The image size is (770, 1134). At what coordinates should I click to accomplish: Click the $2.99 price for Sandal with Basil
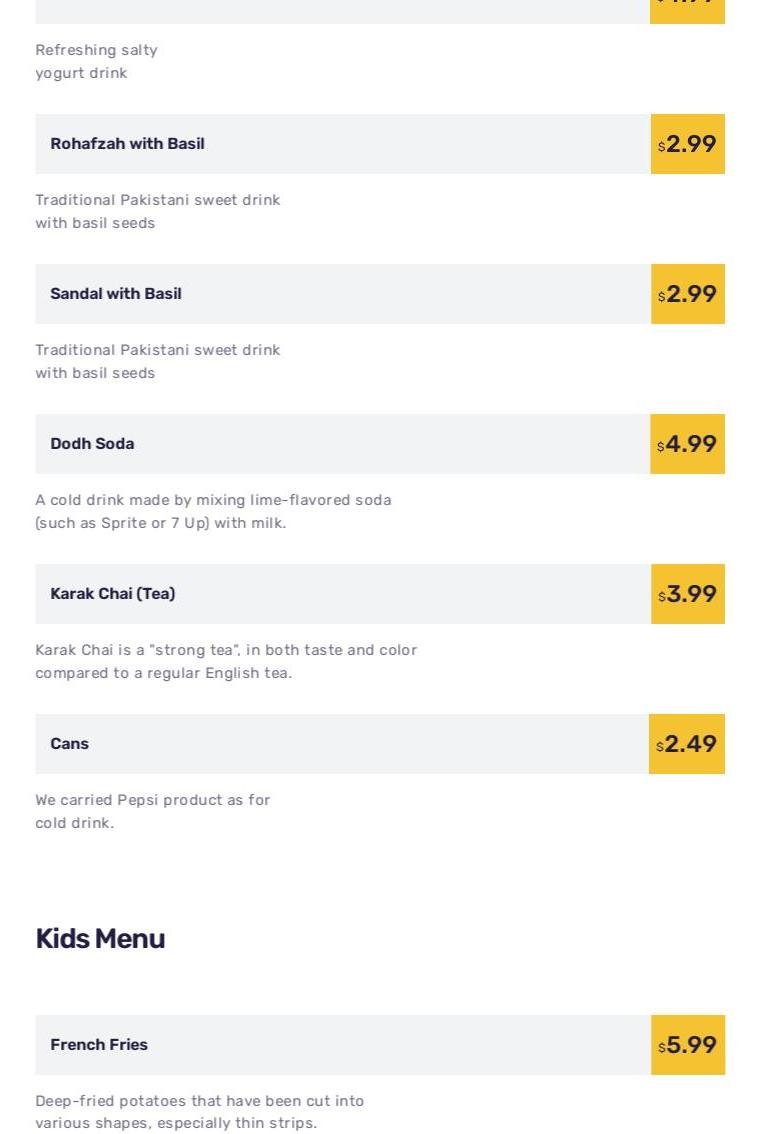click(x=688, y=294)
